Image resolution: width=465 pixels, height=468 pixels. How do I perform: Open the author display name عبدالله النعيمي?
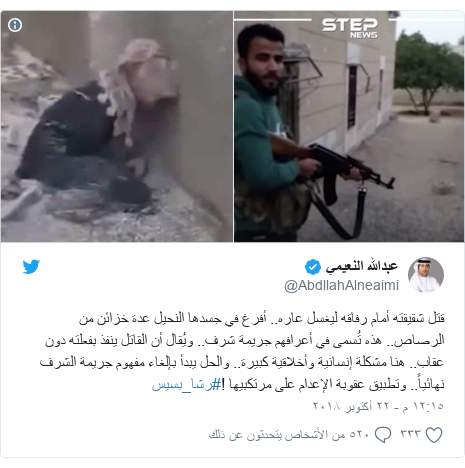tap(361, 266)
